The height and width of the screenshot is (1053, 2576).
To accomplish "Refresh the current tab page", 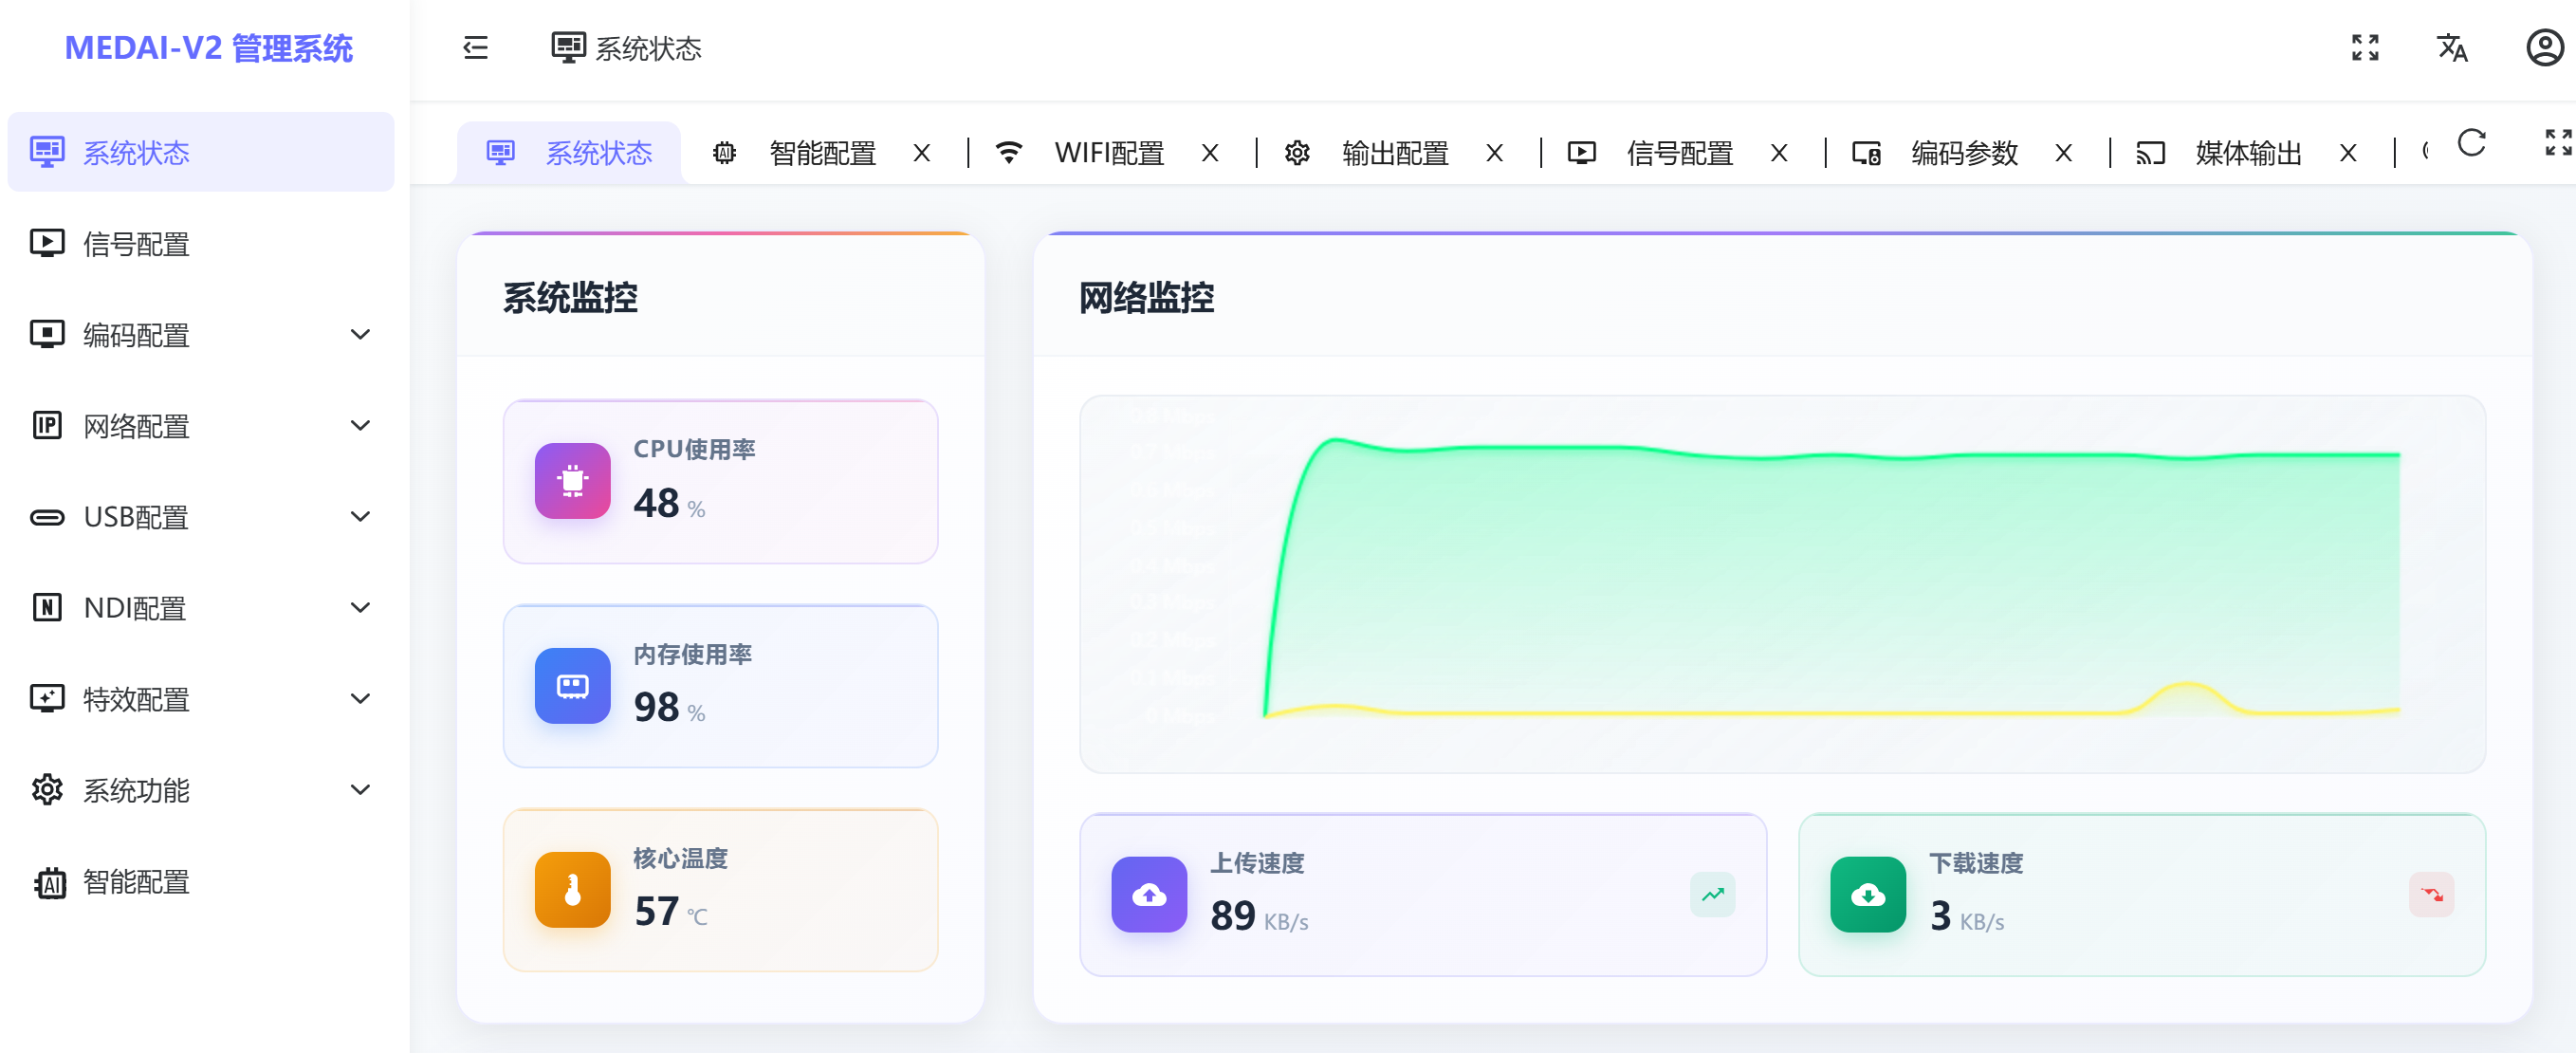I will [2471, 143].
